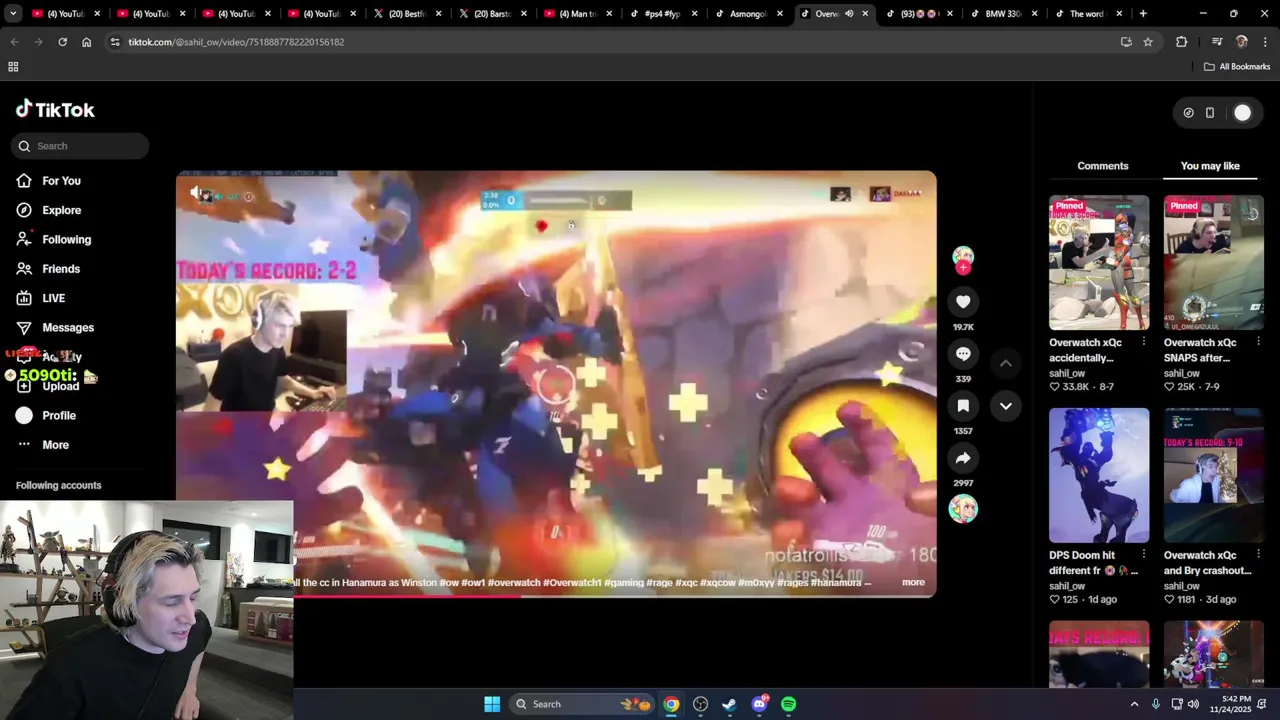Screen dimensions: 1280x720
Task: Bookmark this tab with the star icon
Action: tap(1148, 42)
